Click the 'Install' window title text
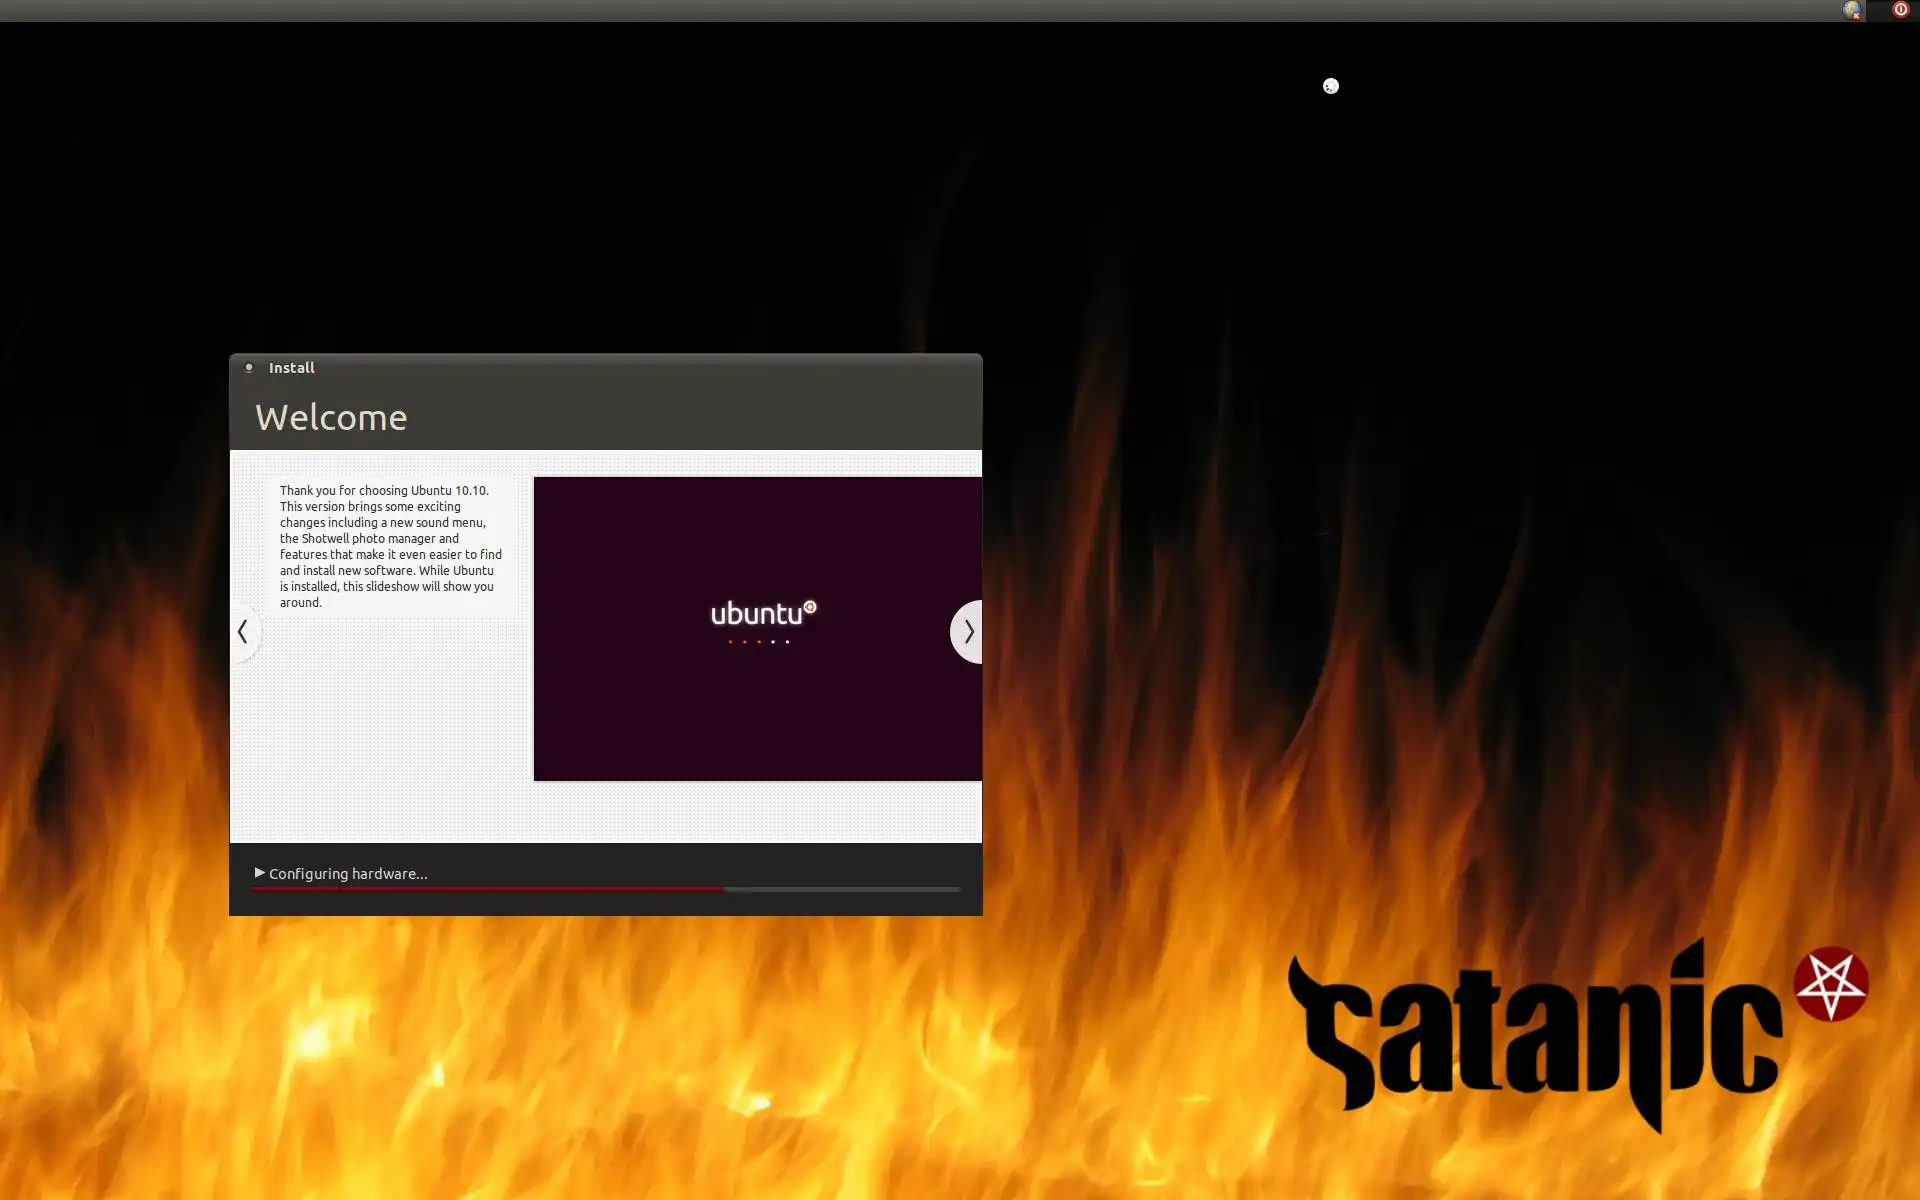This screenshot has width=1920, height=1200. pyautogui.click(x=291, y=367)
